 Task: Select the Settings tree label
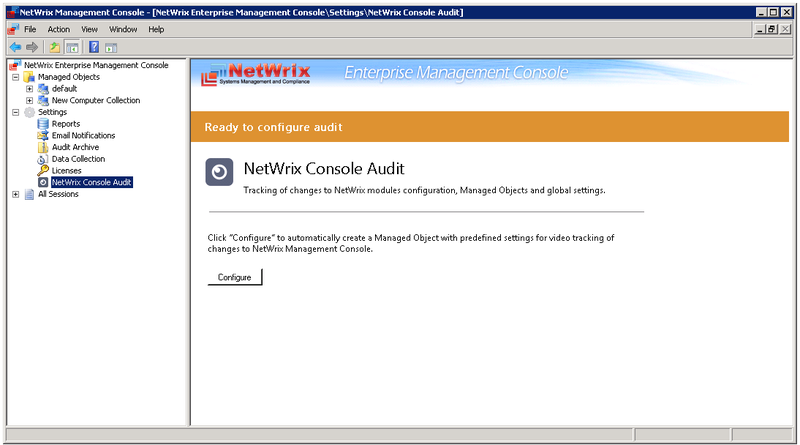coord(53,112)
